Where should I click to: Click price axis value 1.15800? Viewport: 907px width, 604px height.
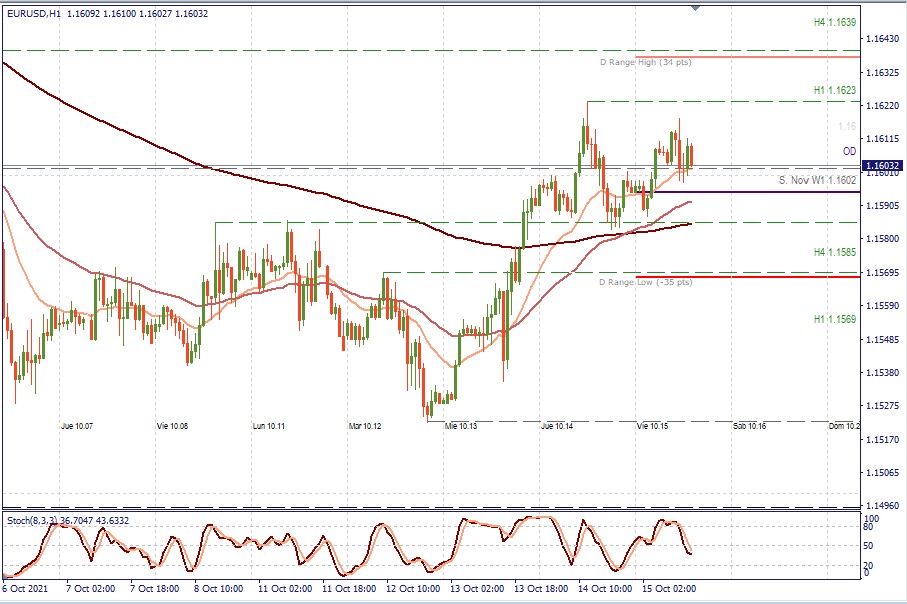(x=883, y=238)
